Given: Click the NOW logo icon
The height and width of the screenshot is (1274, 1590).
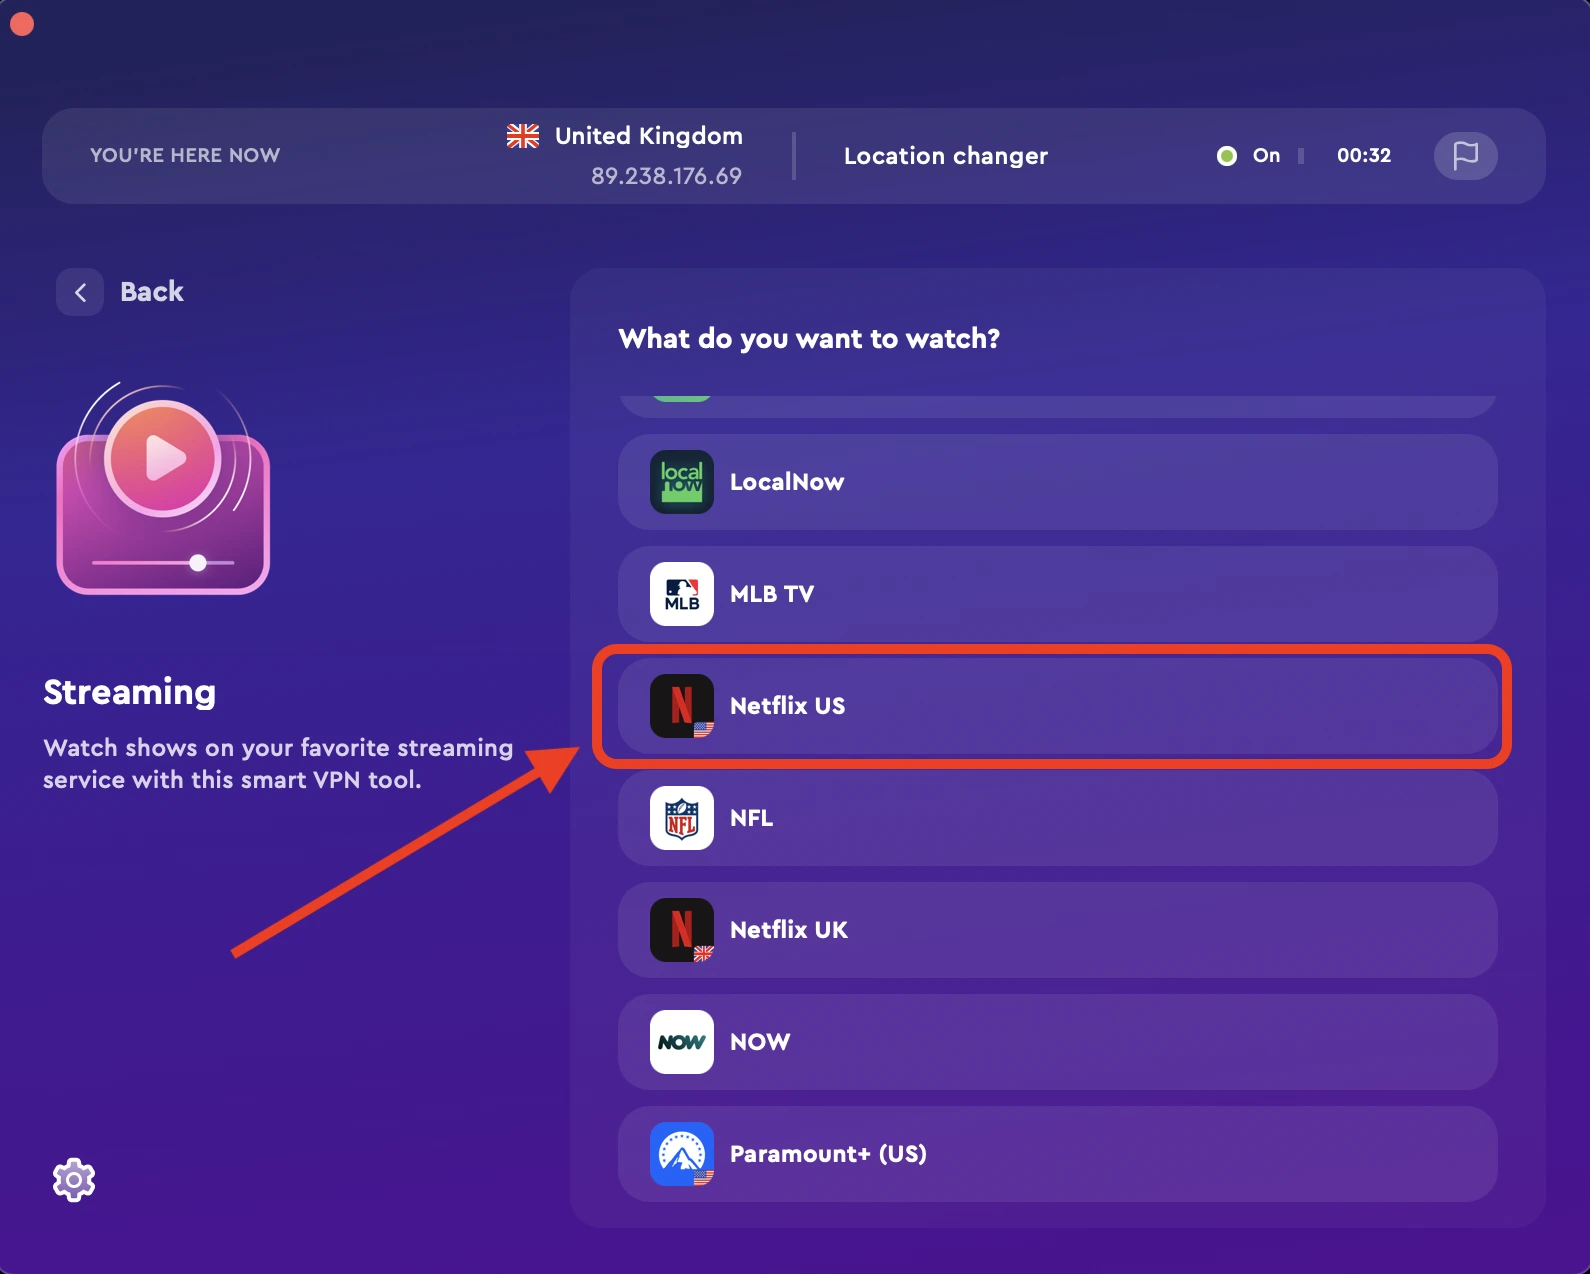Looking at the screenshot, I should tap(682, 1042).
